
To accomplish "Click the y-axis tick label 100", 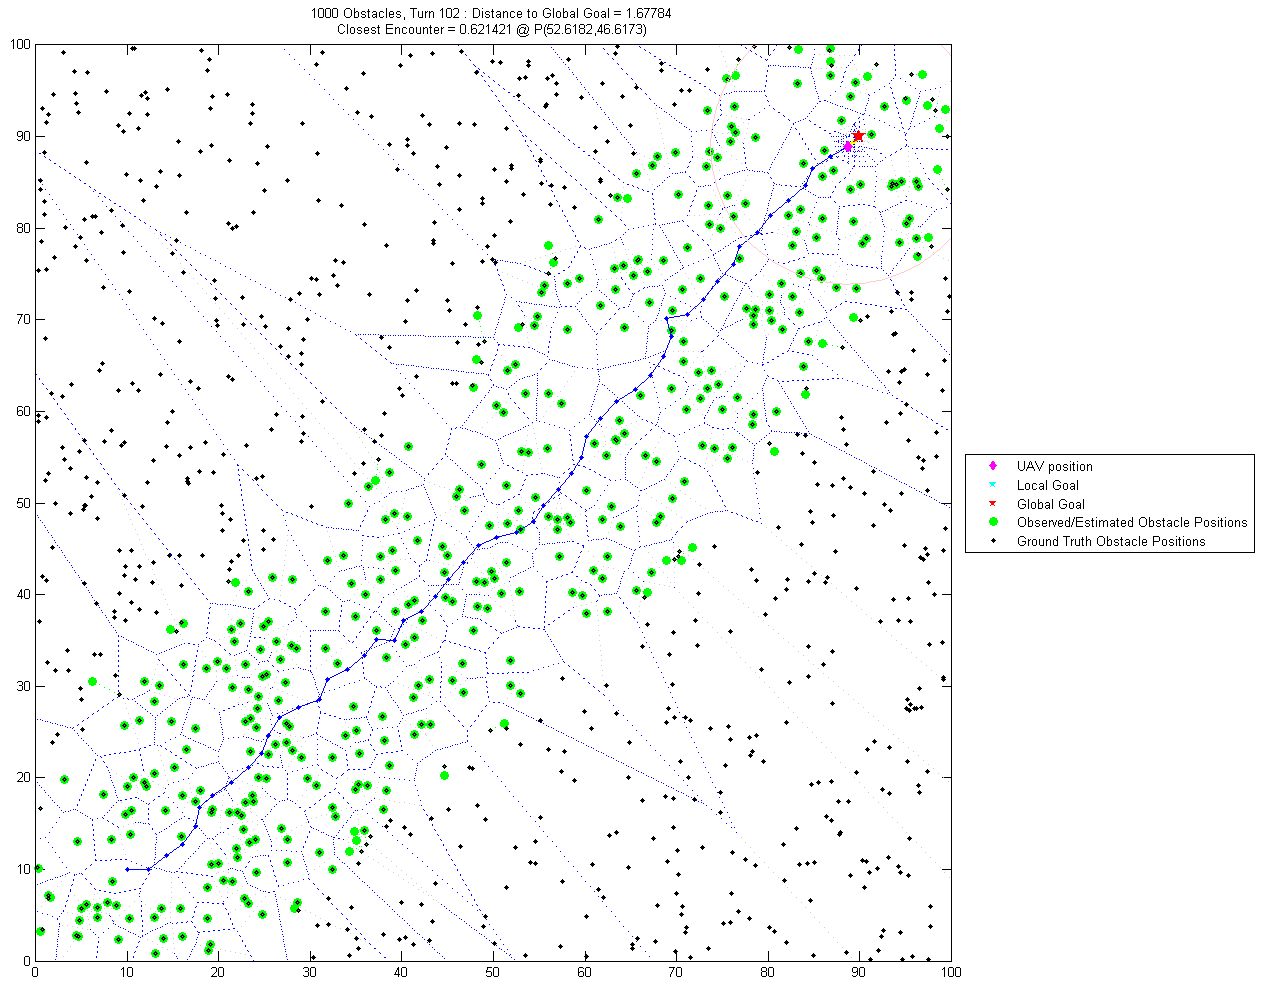I will 20,44.
